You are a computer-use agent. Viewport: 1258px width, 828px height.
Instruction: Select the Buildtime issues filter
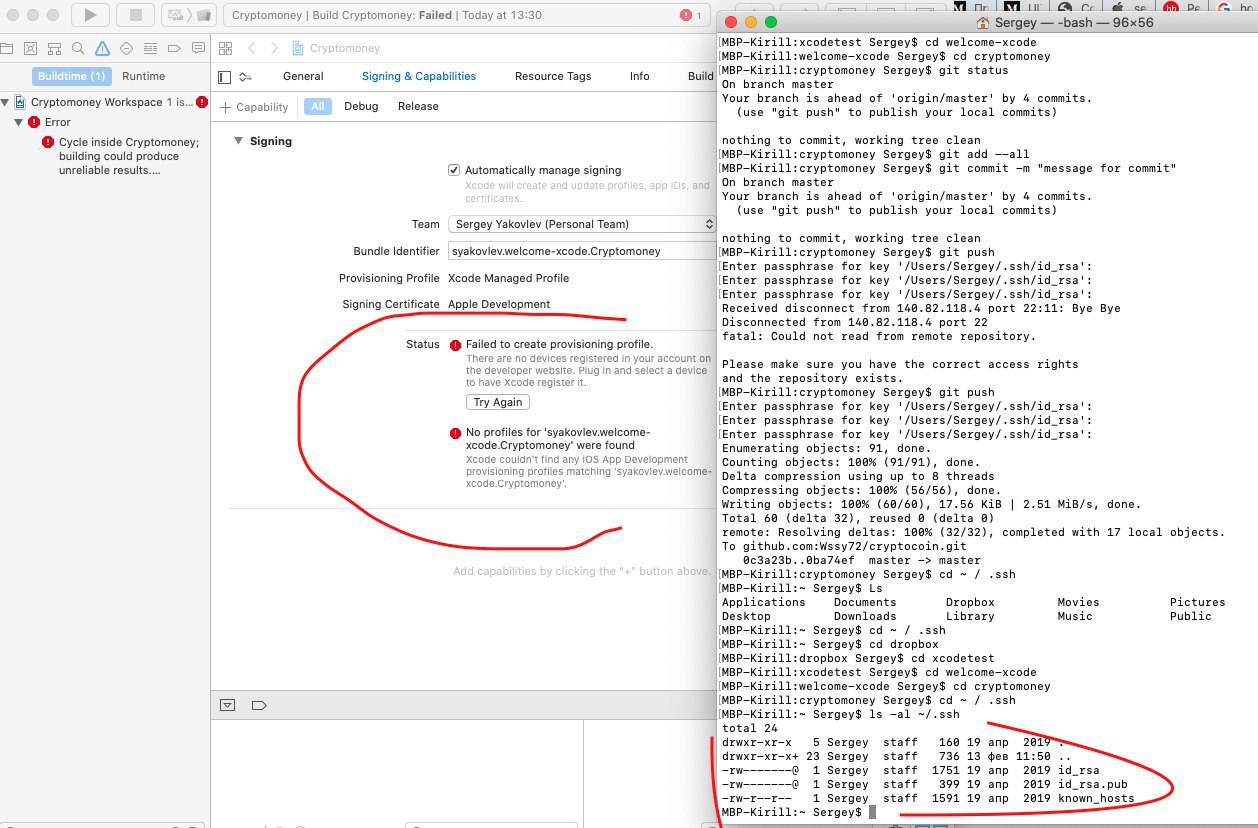click(71, 76)
